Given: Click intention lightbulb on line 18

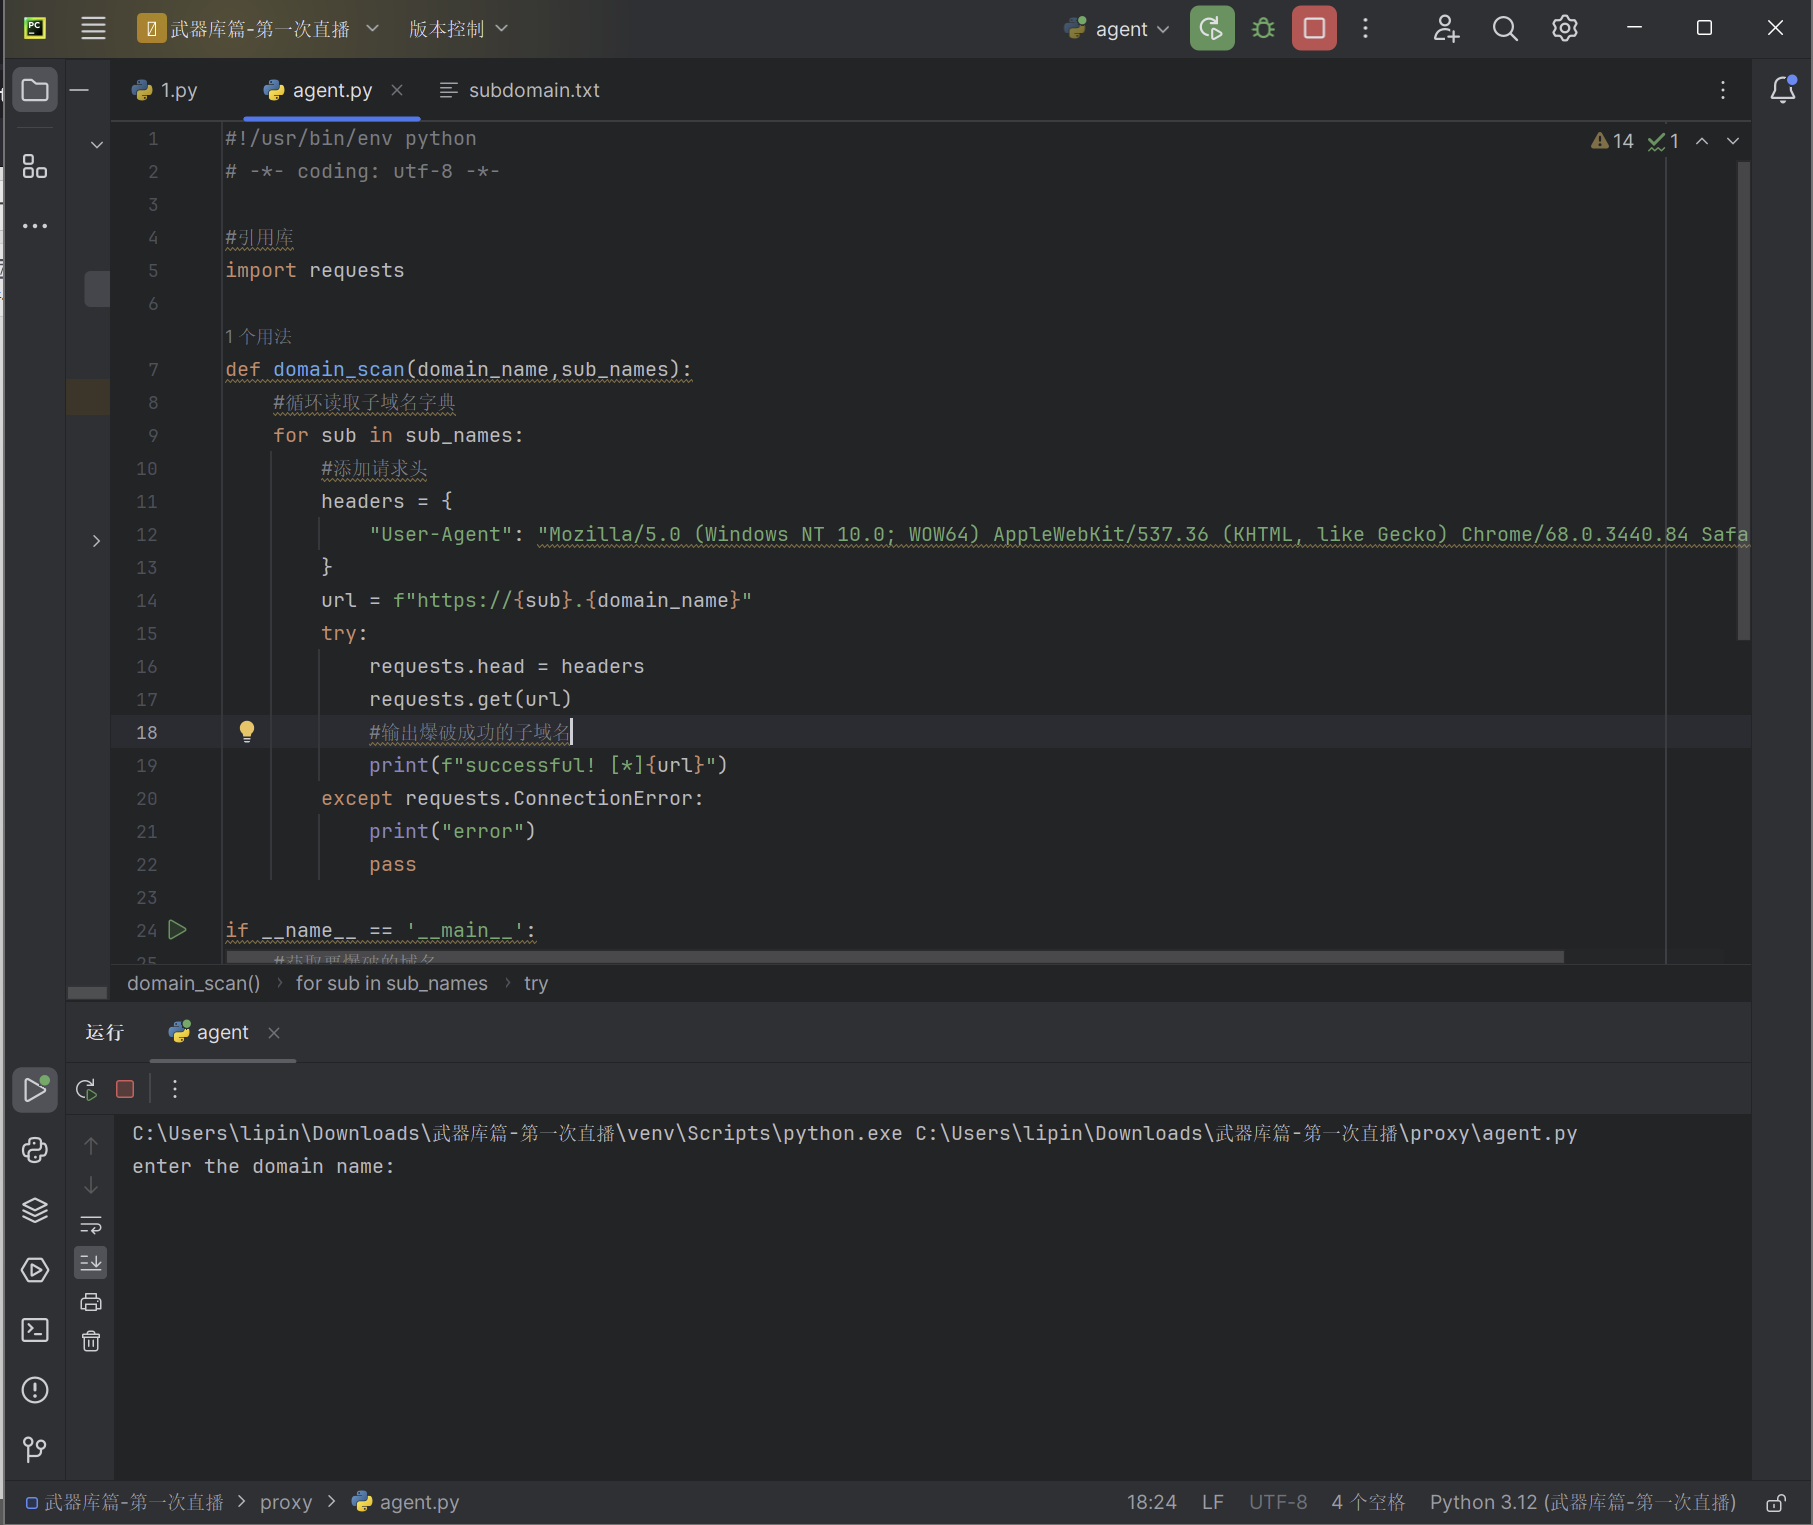Looking at the screenshot, I should pos(247,731).
